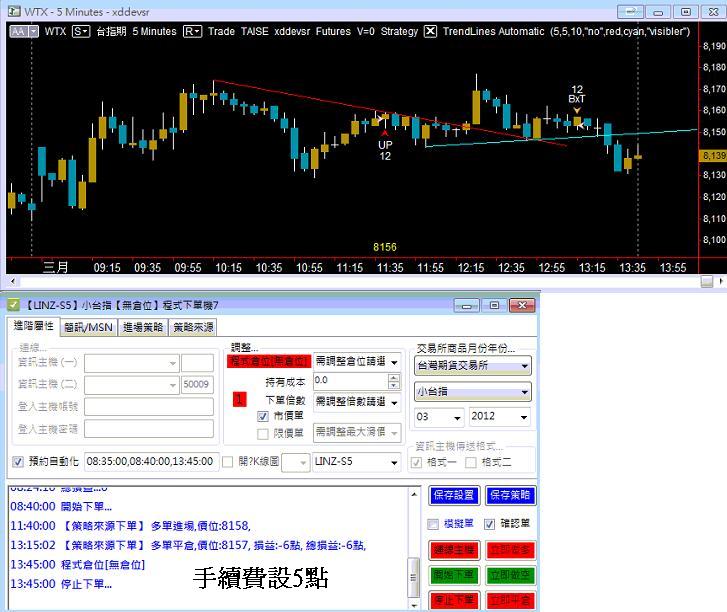Toggle the 限價單 checkbox

click(x=263, y=434)
